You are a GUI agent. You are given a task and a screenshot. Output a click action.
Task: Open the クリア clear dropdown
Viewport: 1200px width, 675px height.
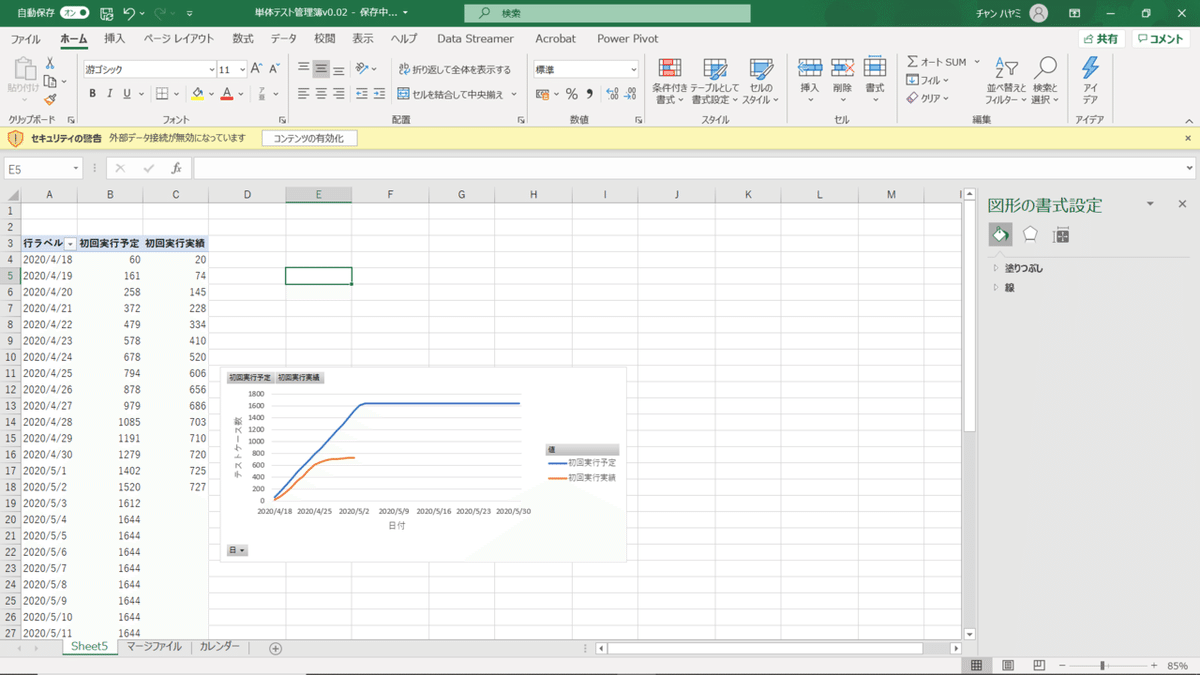tap(928, 98)
